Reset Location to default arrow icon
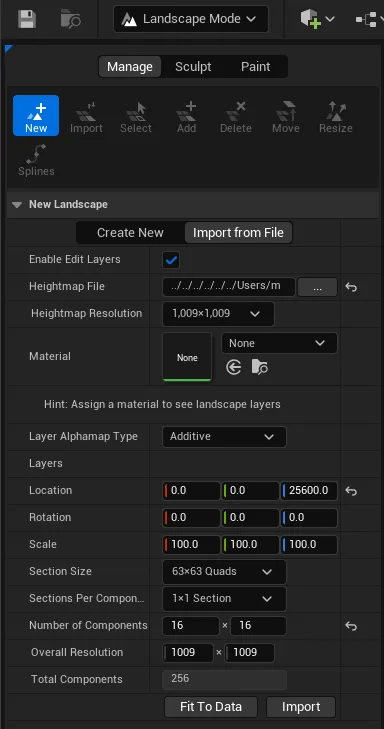384x729 pixels. pyautogui.click(x=351, y=491)
